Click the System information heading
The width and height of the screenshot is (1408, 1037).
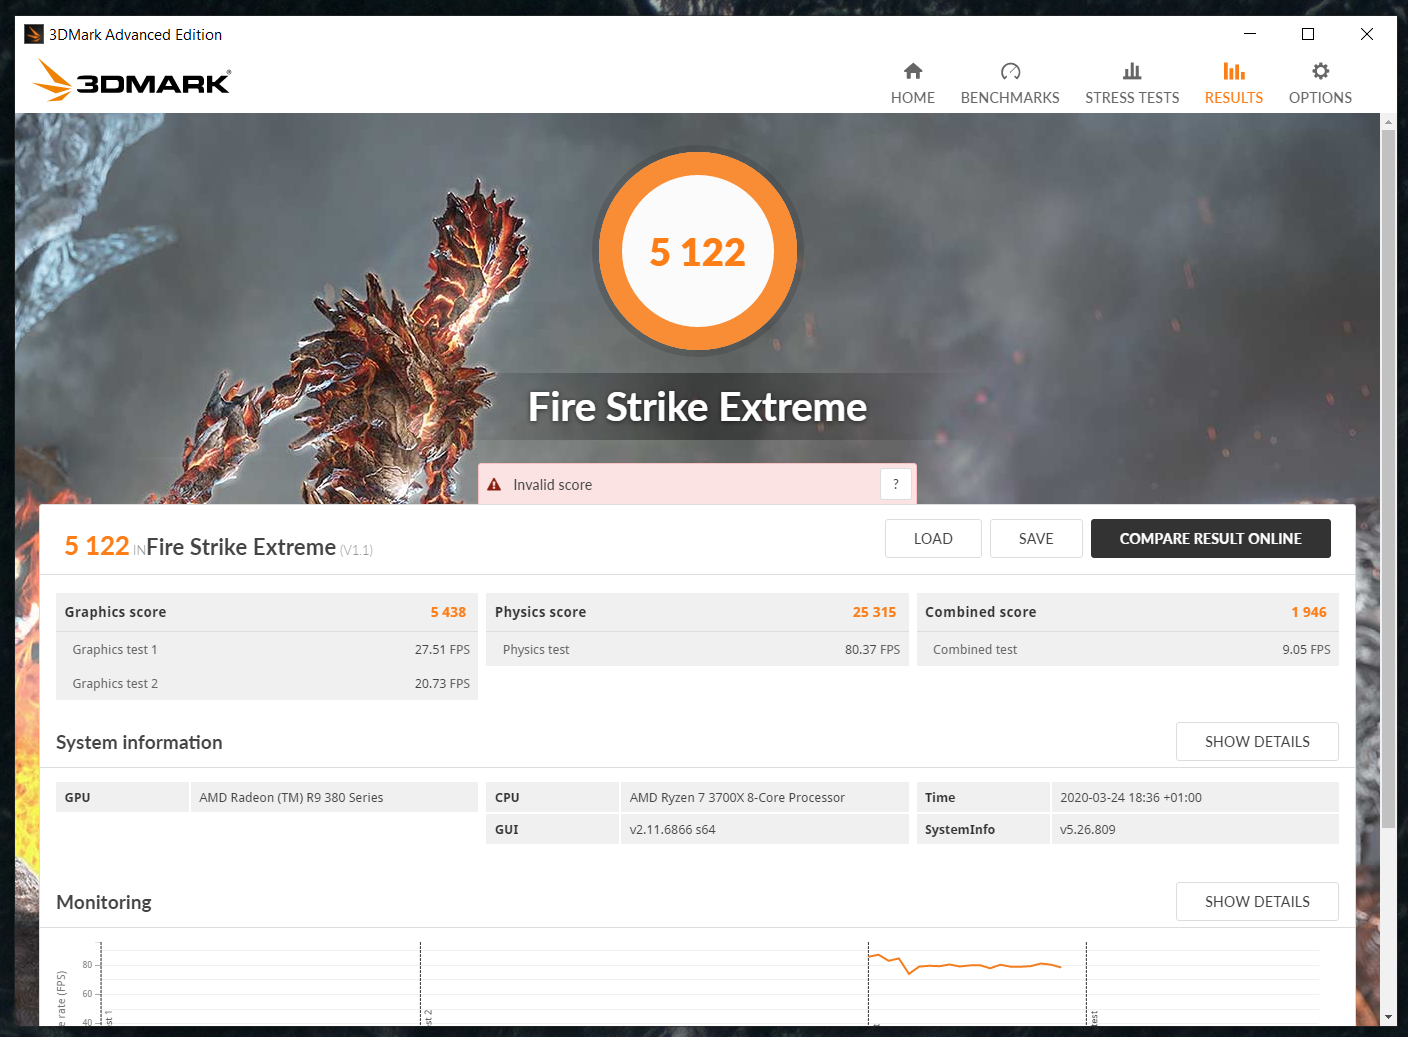pyautogui.click(x=139, y=742)
